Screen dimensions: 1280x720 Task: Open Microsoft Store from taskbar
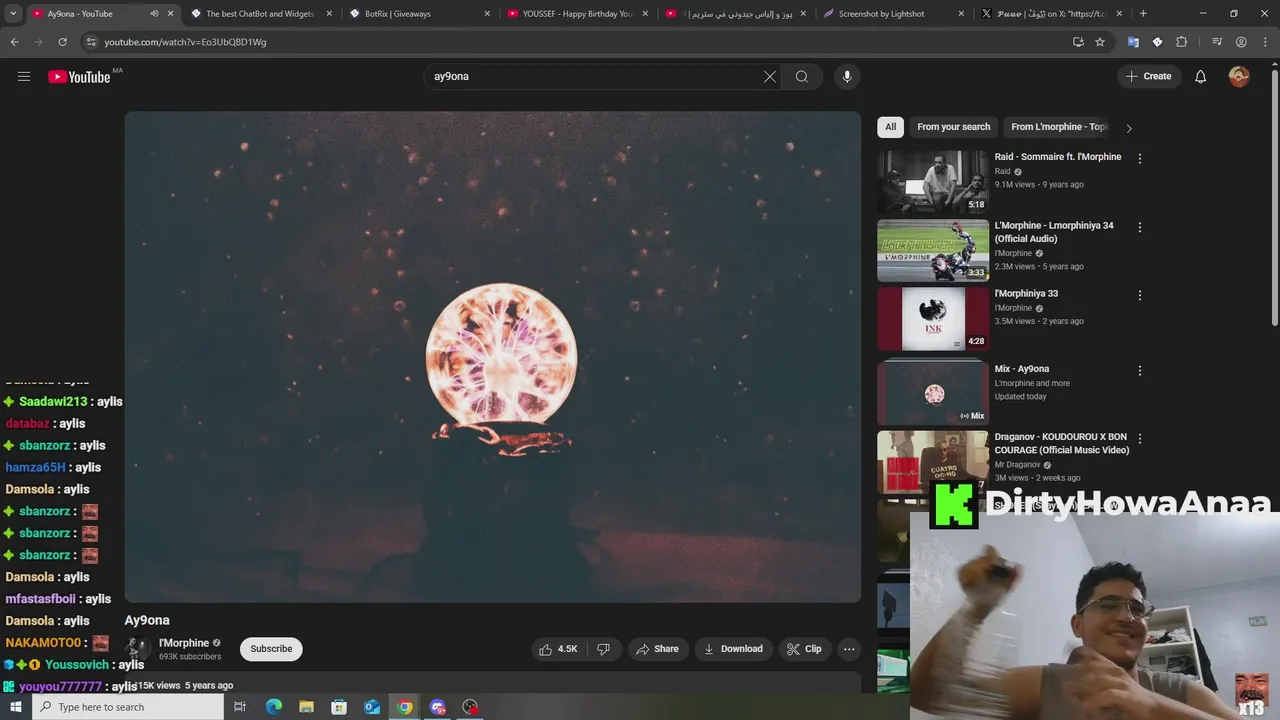[x=339, y=707]
